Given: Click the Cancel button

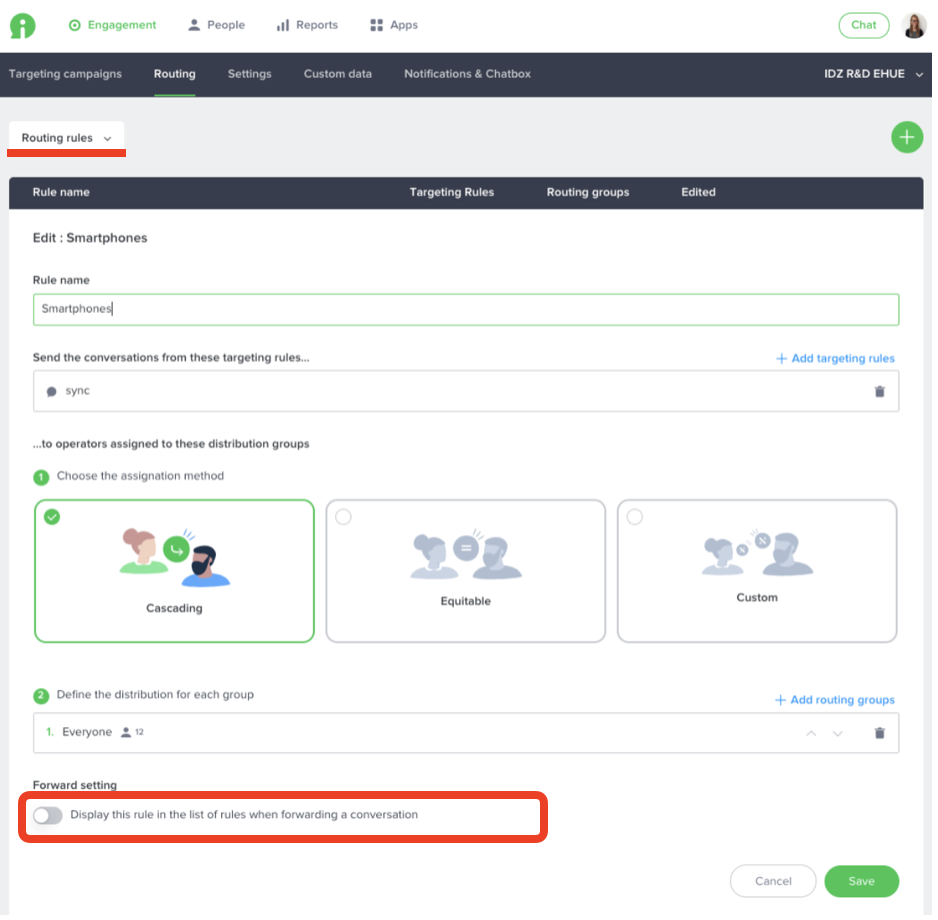Looking at the screenshot, I should click(772, 881).
